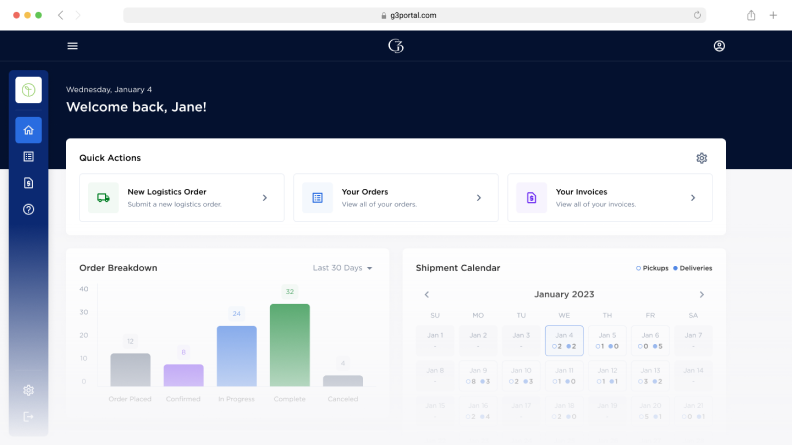Click the green Complete bar in chart
The image size is (792, 445).
(289, 345)
